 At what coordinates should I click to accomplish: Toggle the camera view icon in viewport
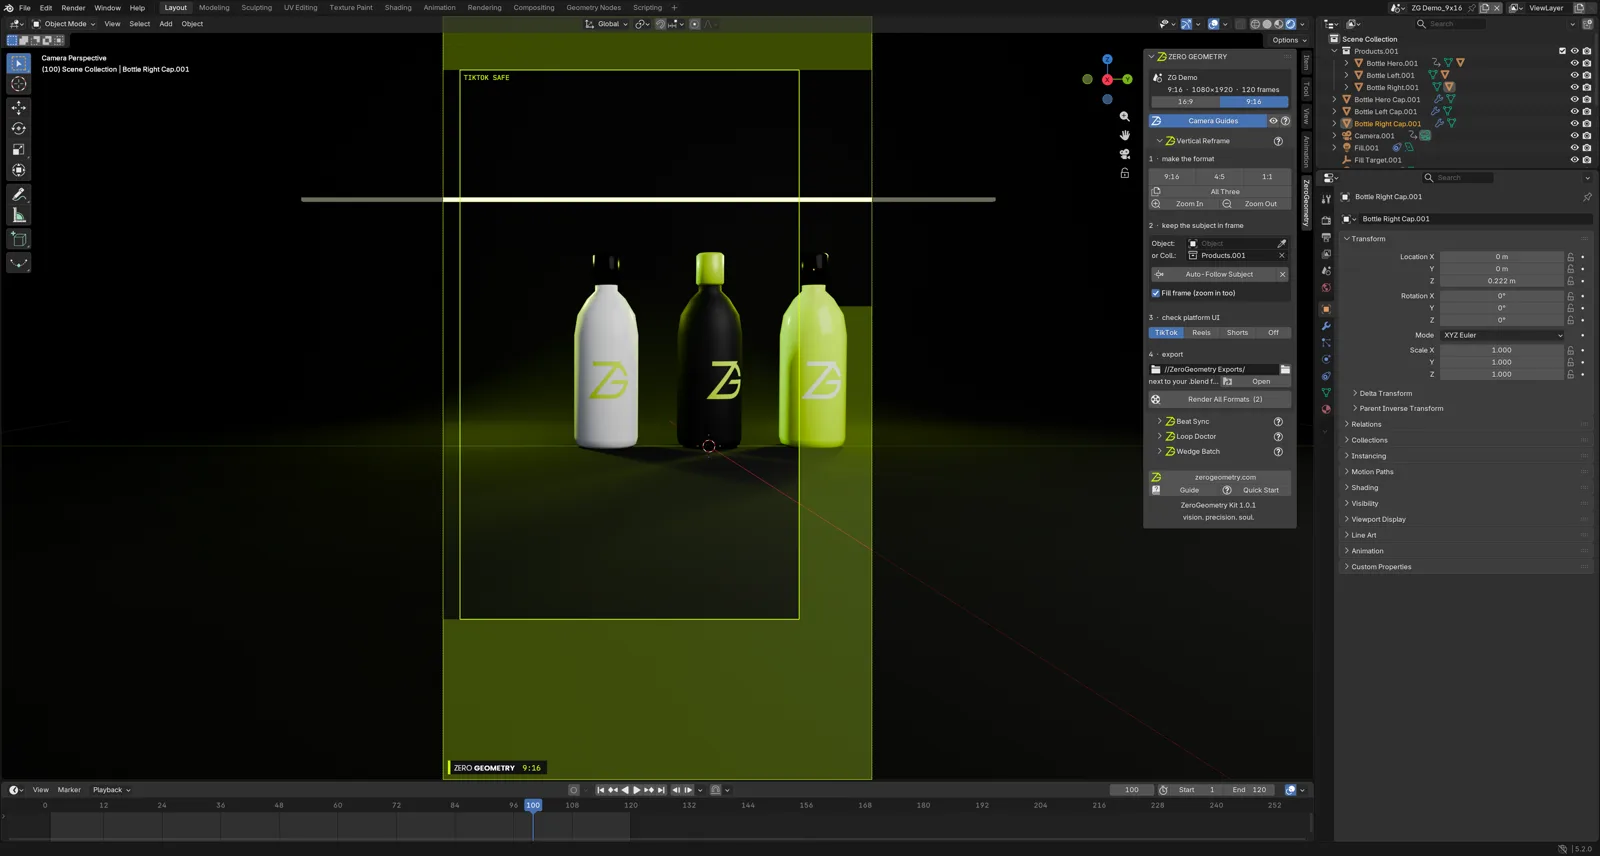[x=1125, y=154]
